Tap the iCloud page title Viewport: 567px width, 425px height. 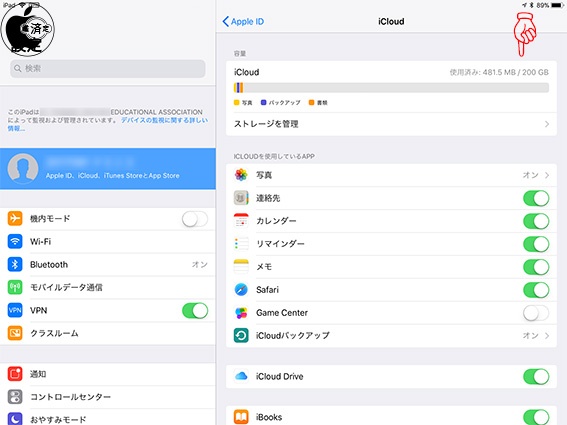click(x=391, y=21)
